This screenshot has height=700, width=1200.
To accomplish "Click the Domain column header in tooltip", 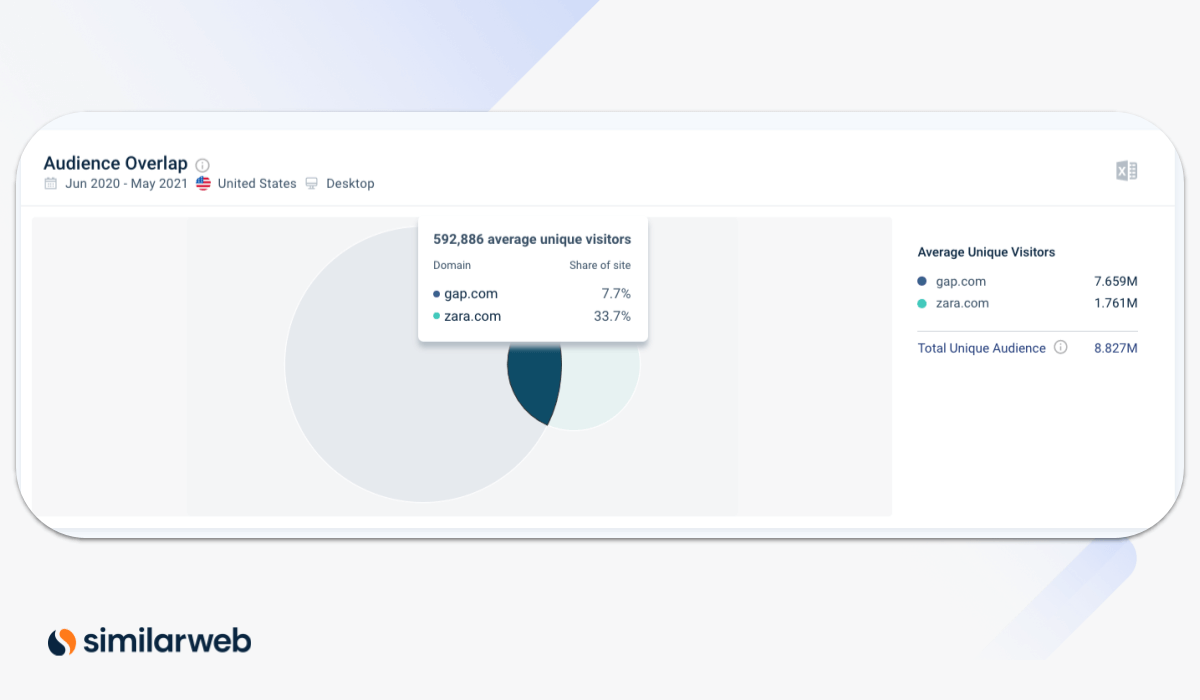I will pyautogui.click(x=452, y=265).
